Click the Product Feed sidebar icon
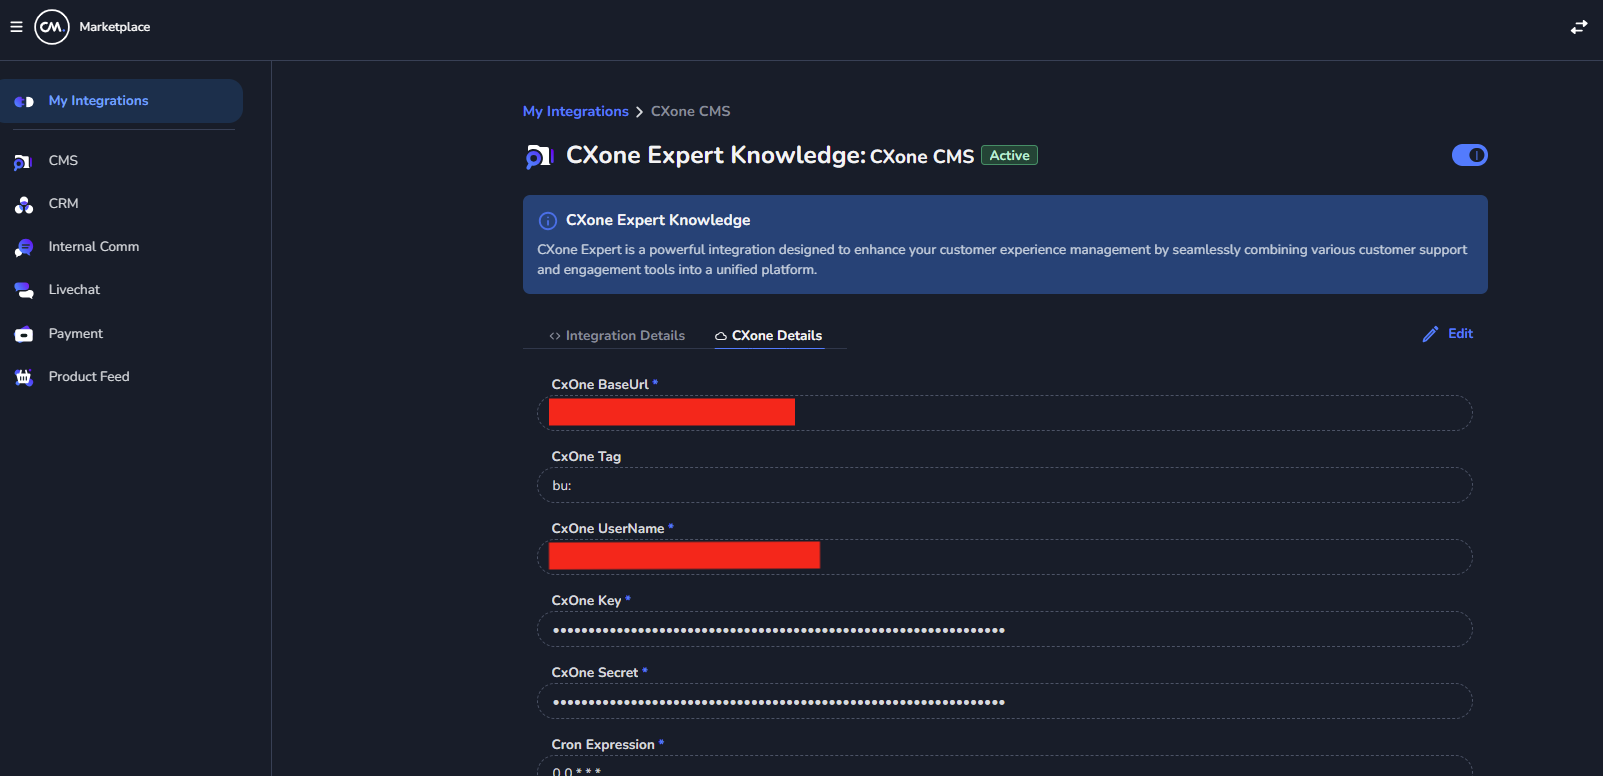This screenshot has width=1603, height=776. [x=24, y=377]
